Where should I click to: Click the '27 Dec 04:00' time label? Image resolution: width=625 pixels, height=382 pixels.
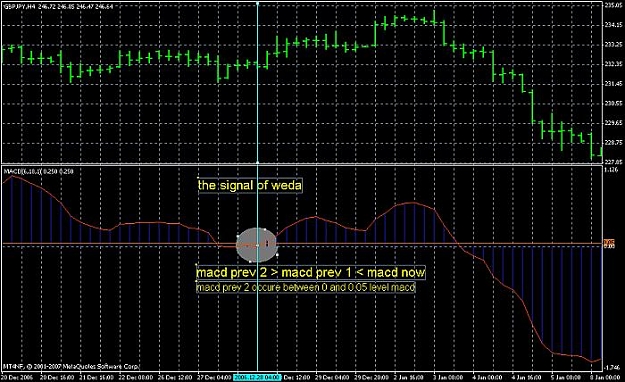click(x=214, y=377)
